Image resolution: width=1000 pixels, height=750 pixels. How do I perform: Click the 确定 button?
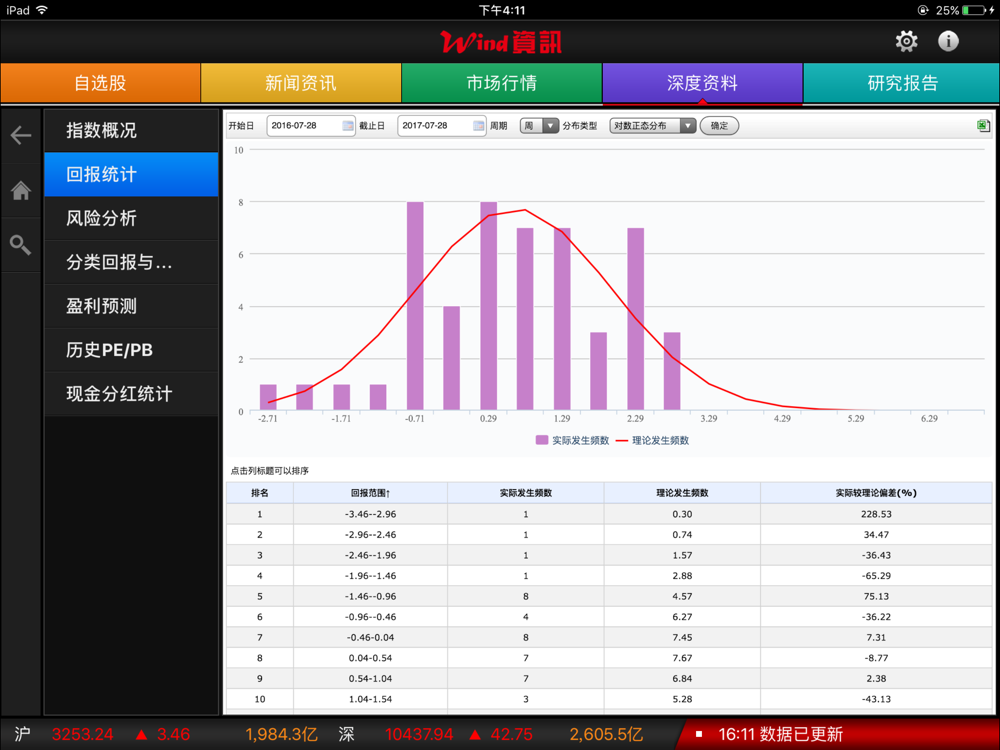pyautogui.click(x=719, y=126)
